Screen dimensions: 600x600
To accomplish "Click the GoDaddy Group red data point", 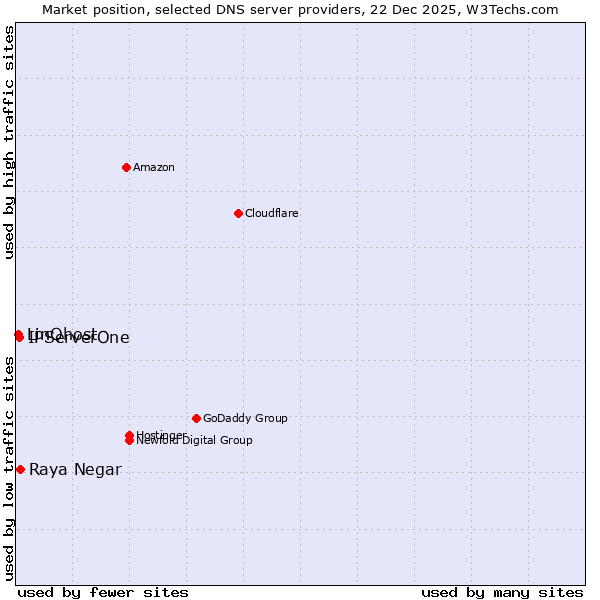I will point(196,418).
